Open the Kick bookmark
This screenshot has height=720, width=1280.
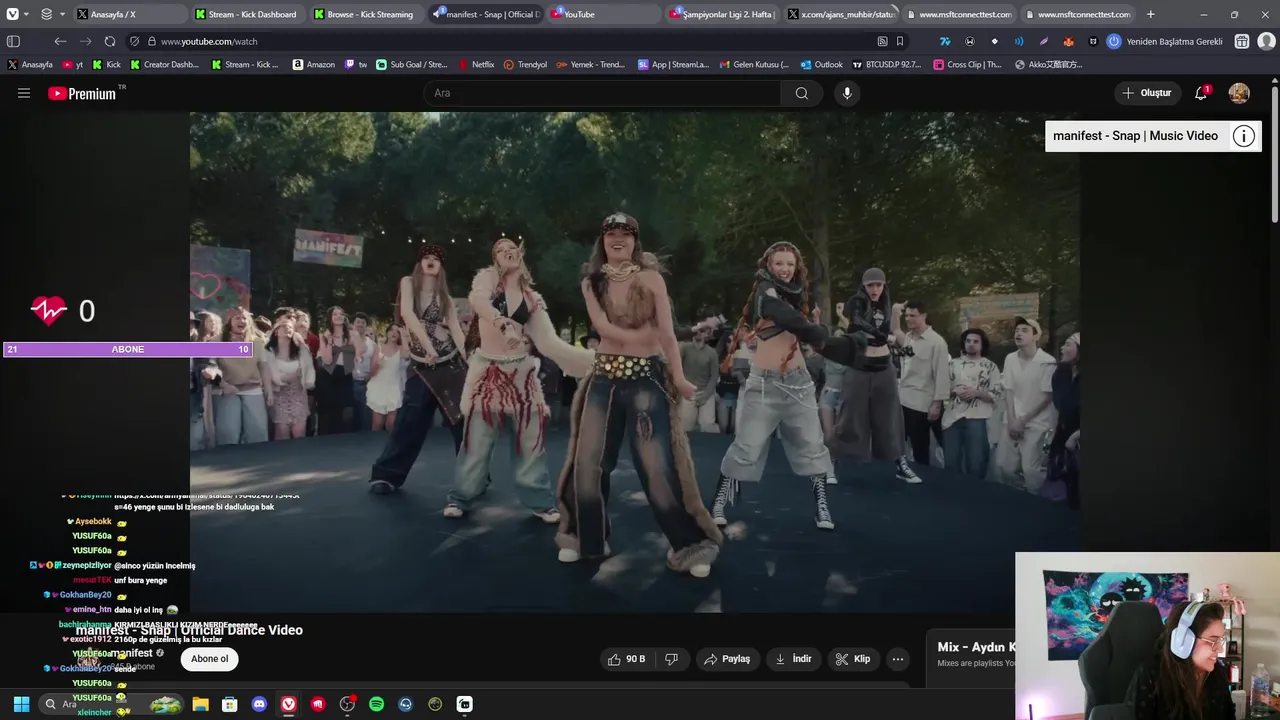click(106, 64)
